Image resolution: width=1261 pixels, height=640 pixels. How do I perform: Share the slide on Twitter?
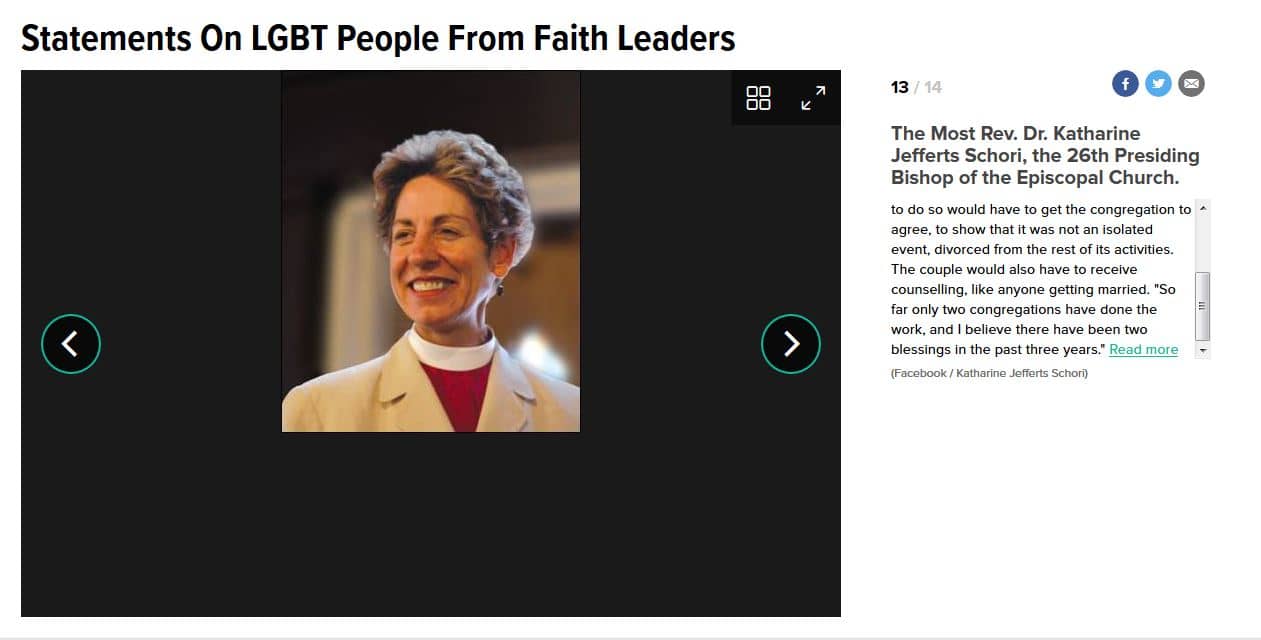pyautogui.click(x=1158, y=84)
